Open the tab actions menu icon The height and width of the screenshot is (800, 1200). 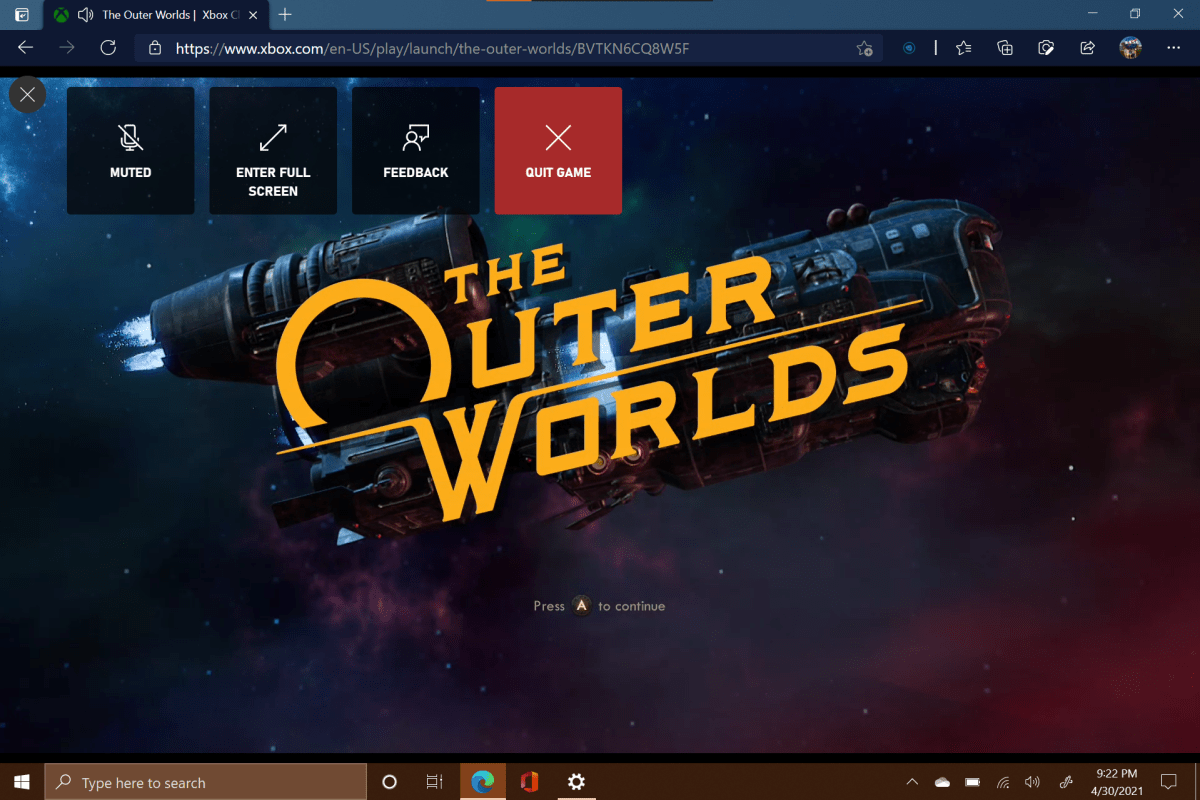tap(21, 15)
